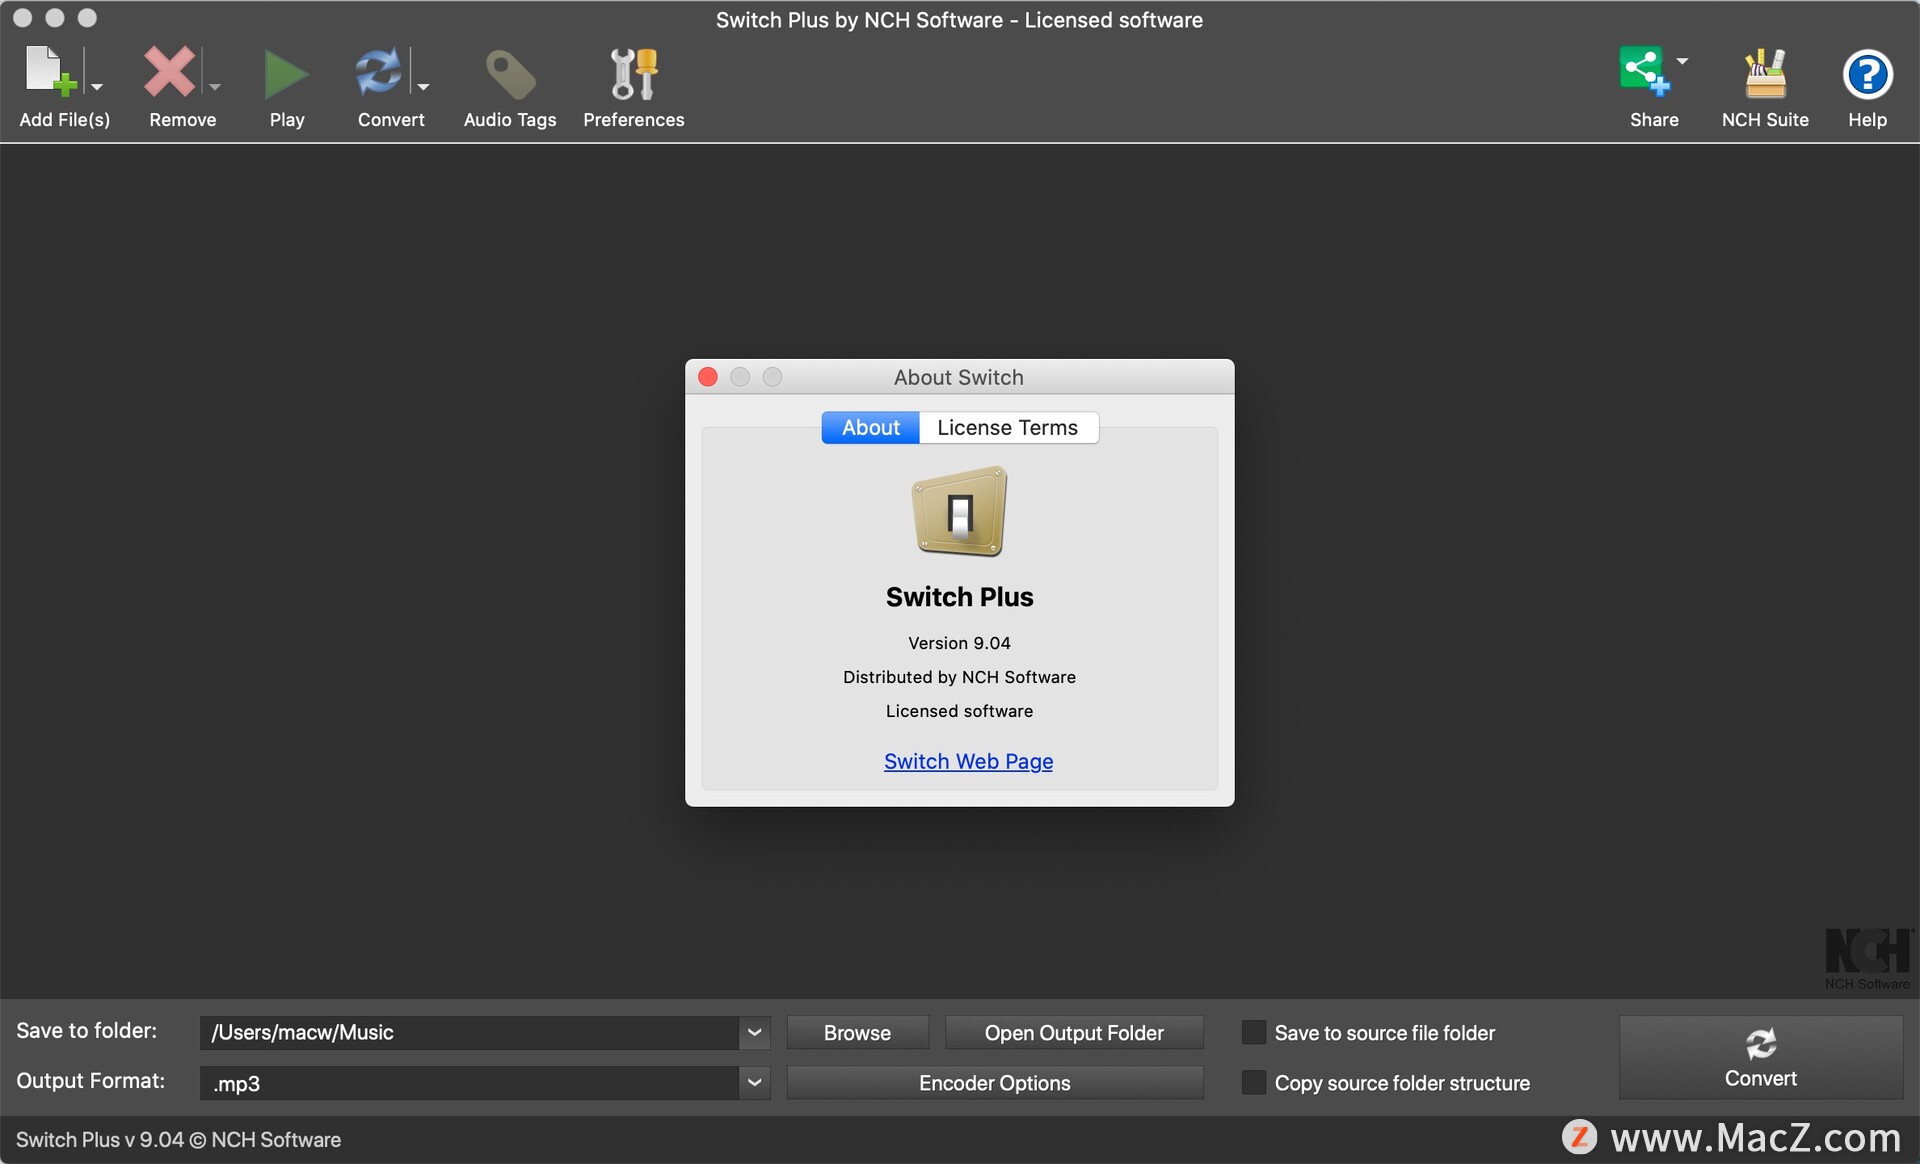Click the Browse button
Screen dimensions: 1920x1164
[857, 1033]
